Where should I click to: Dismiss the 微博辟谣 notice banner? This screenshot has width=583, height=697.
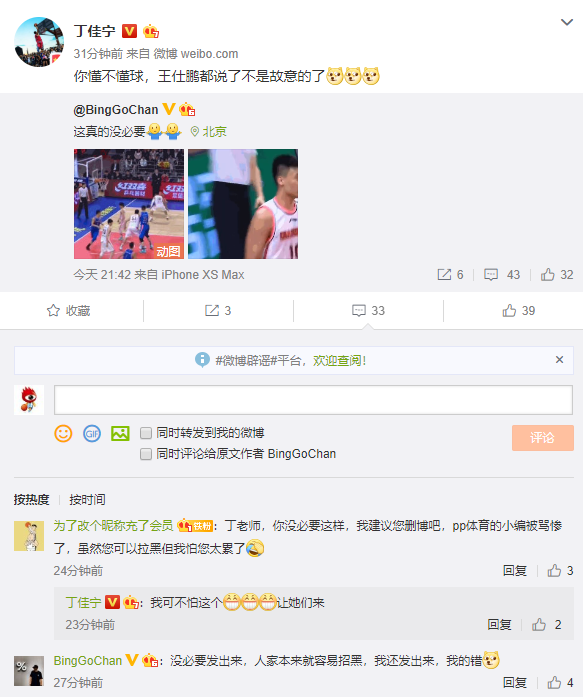(559, 360)
